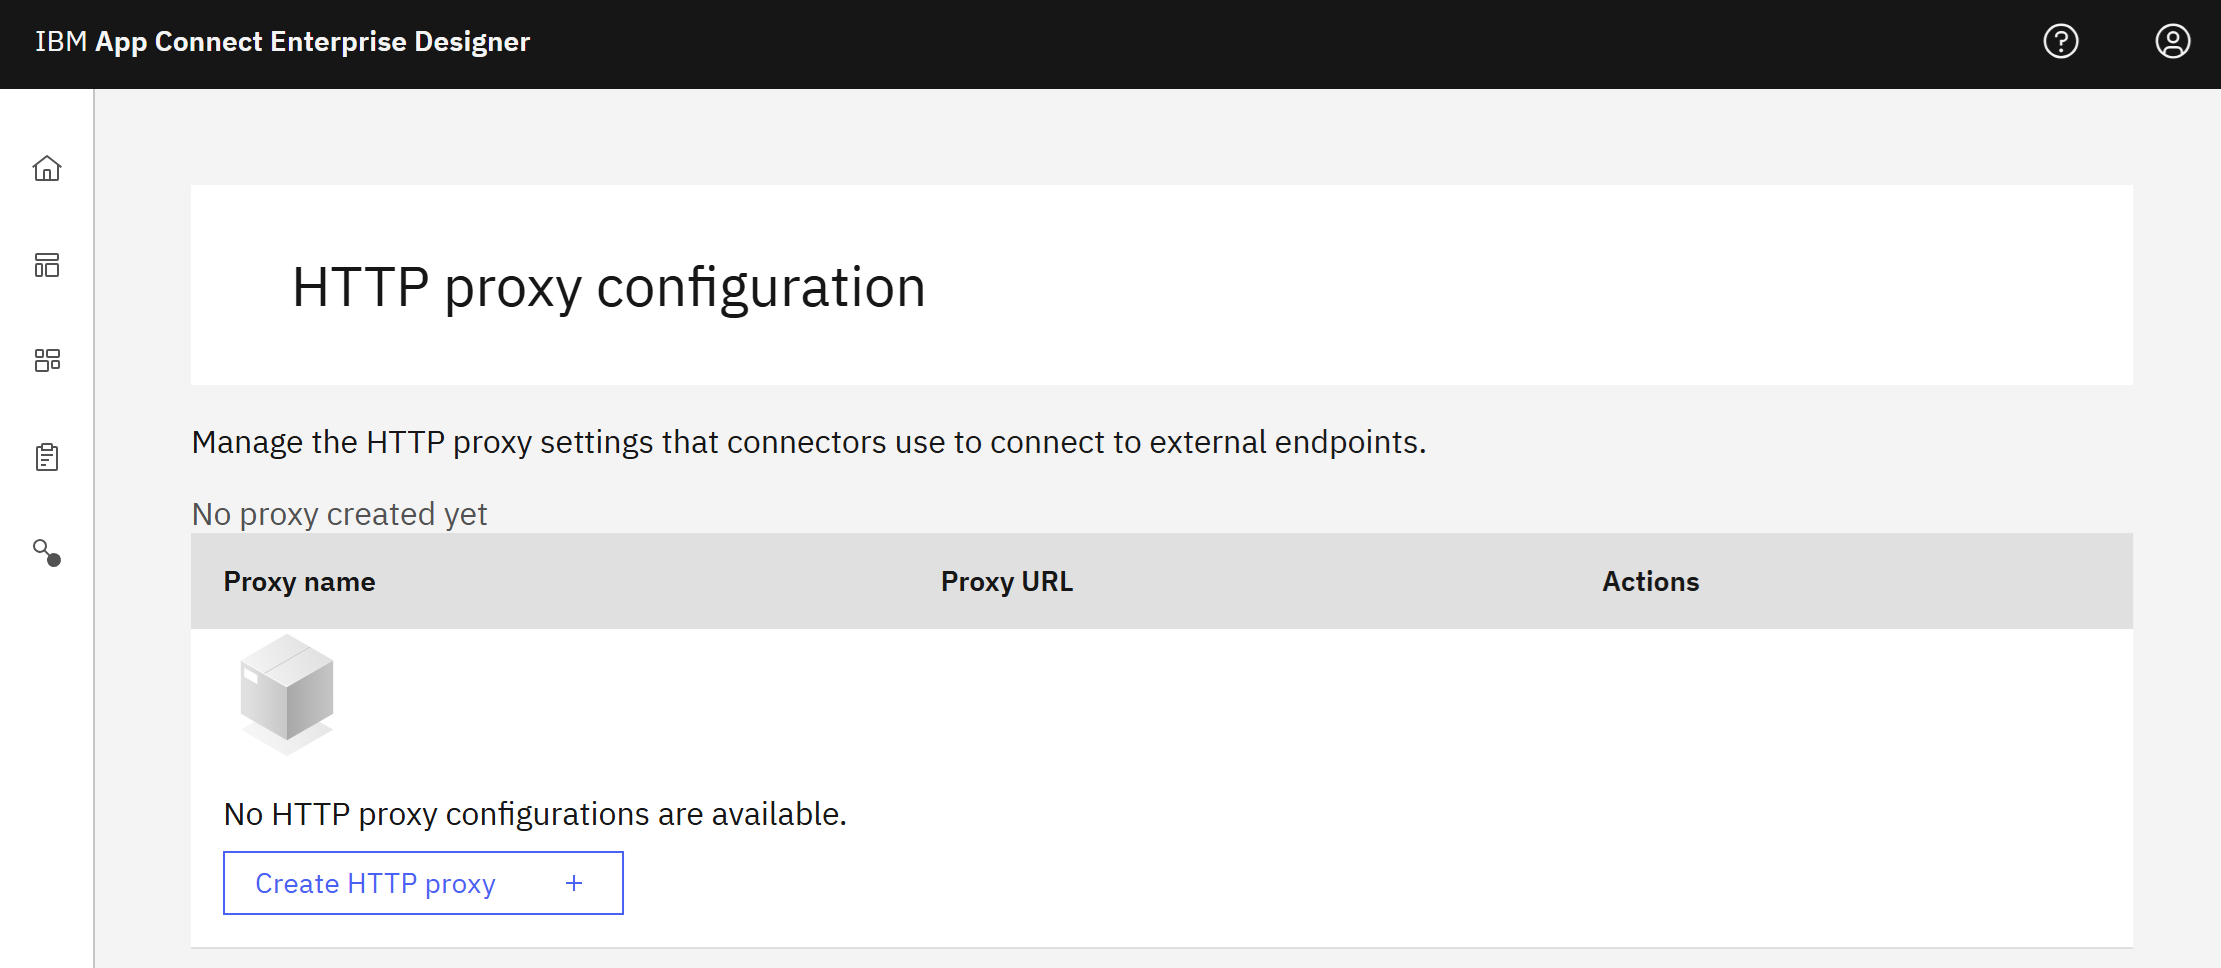Click the 'Manage the HTTP proxy settings' description
The height and width of the screenshot is (968, 2221).
pyautogui.click(x=809, y=442)
